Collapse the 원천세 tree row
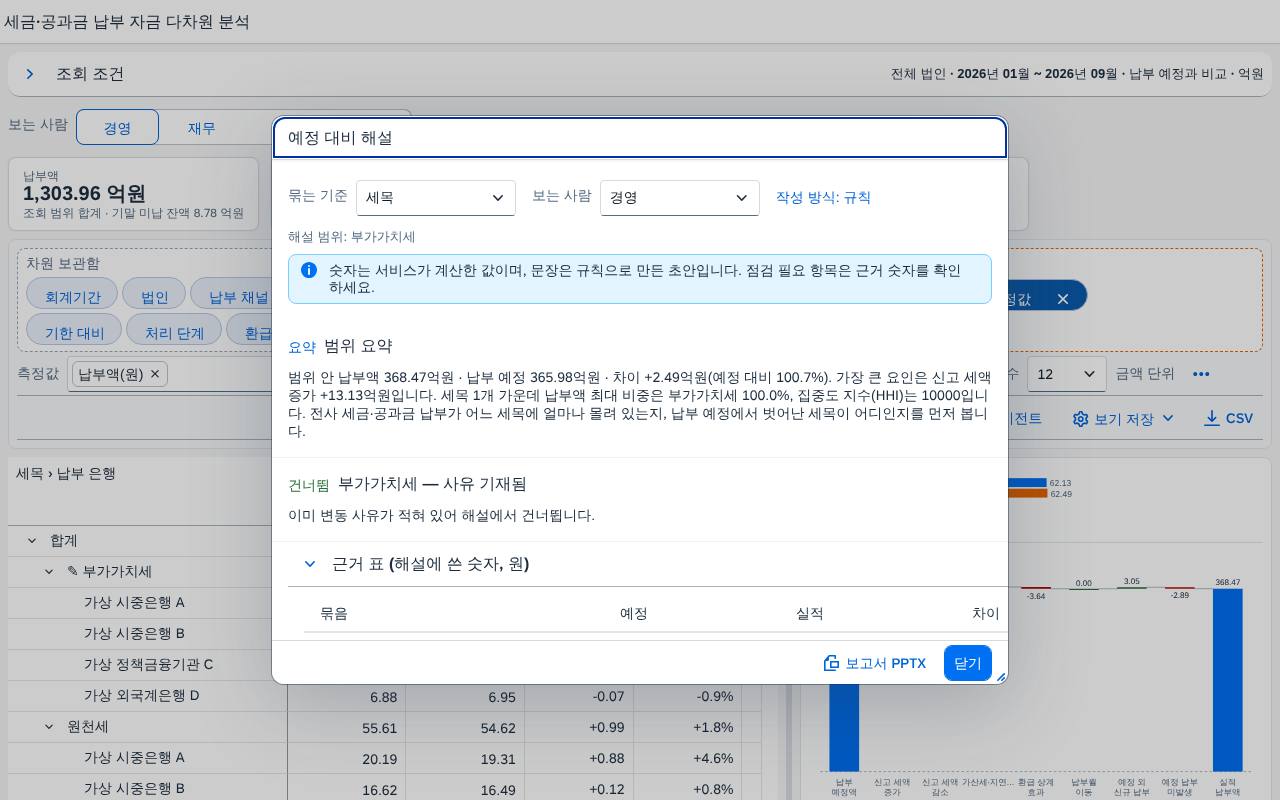1280x800 pixels. coord(49,727)
